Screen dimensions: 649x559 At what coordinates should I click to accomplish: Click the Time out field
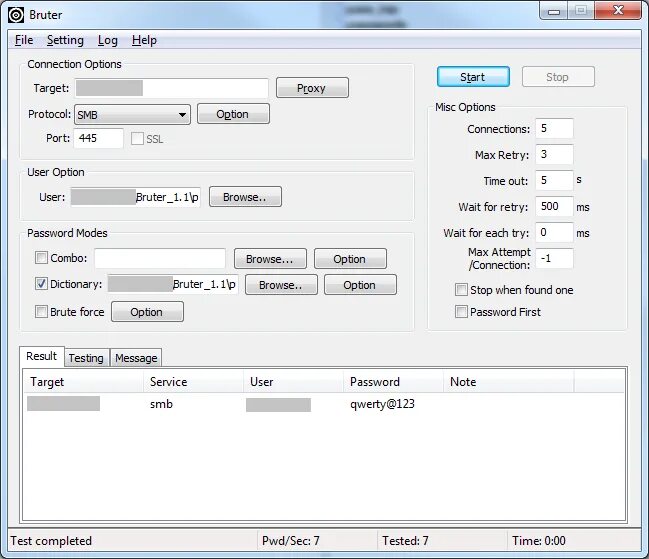coord(554,180)
